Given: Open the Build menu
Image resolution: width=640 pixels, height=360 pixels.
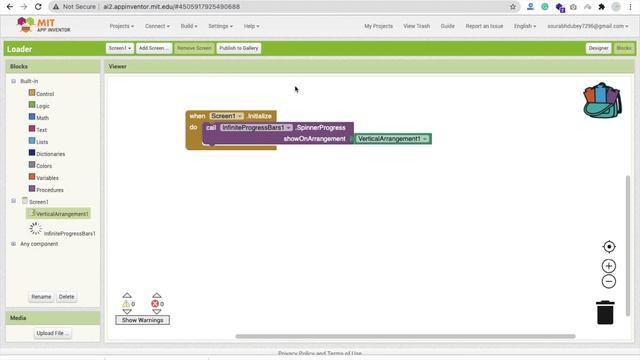Looking at the screenshot, I should pyautogui.click(x=189, y=26).
